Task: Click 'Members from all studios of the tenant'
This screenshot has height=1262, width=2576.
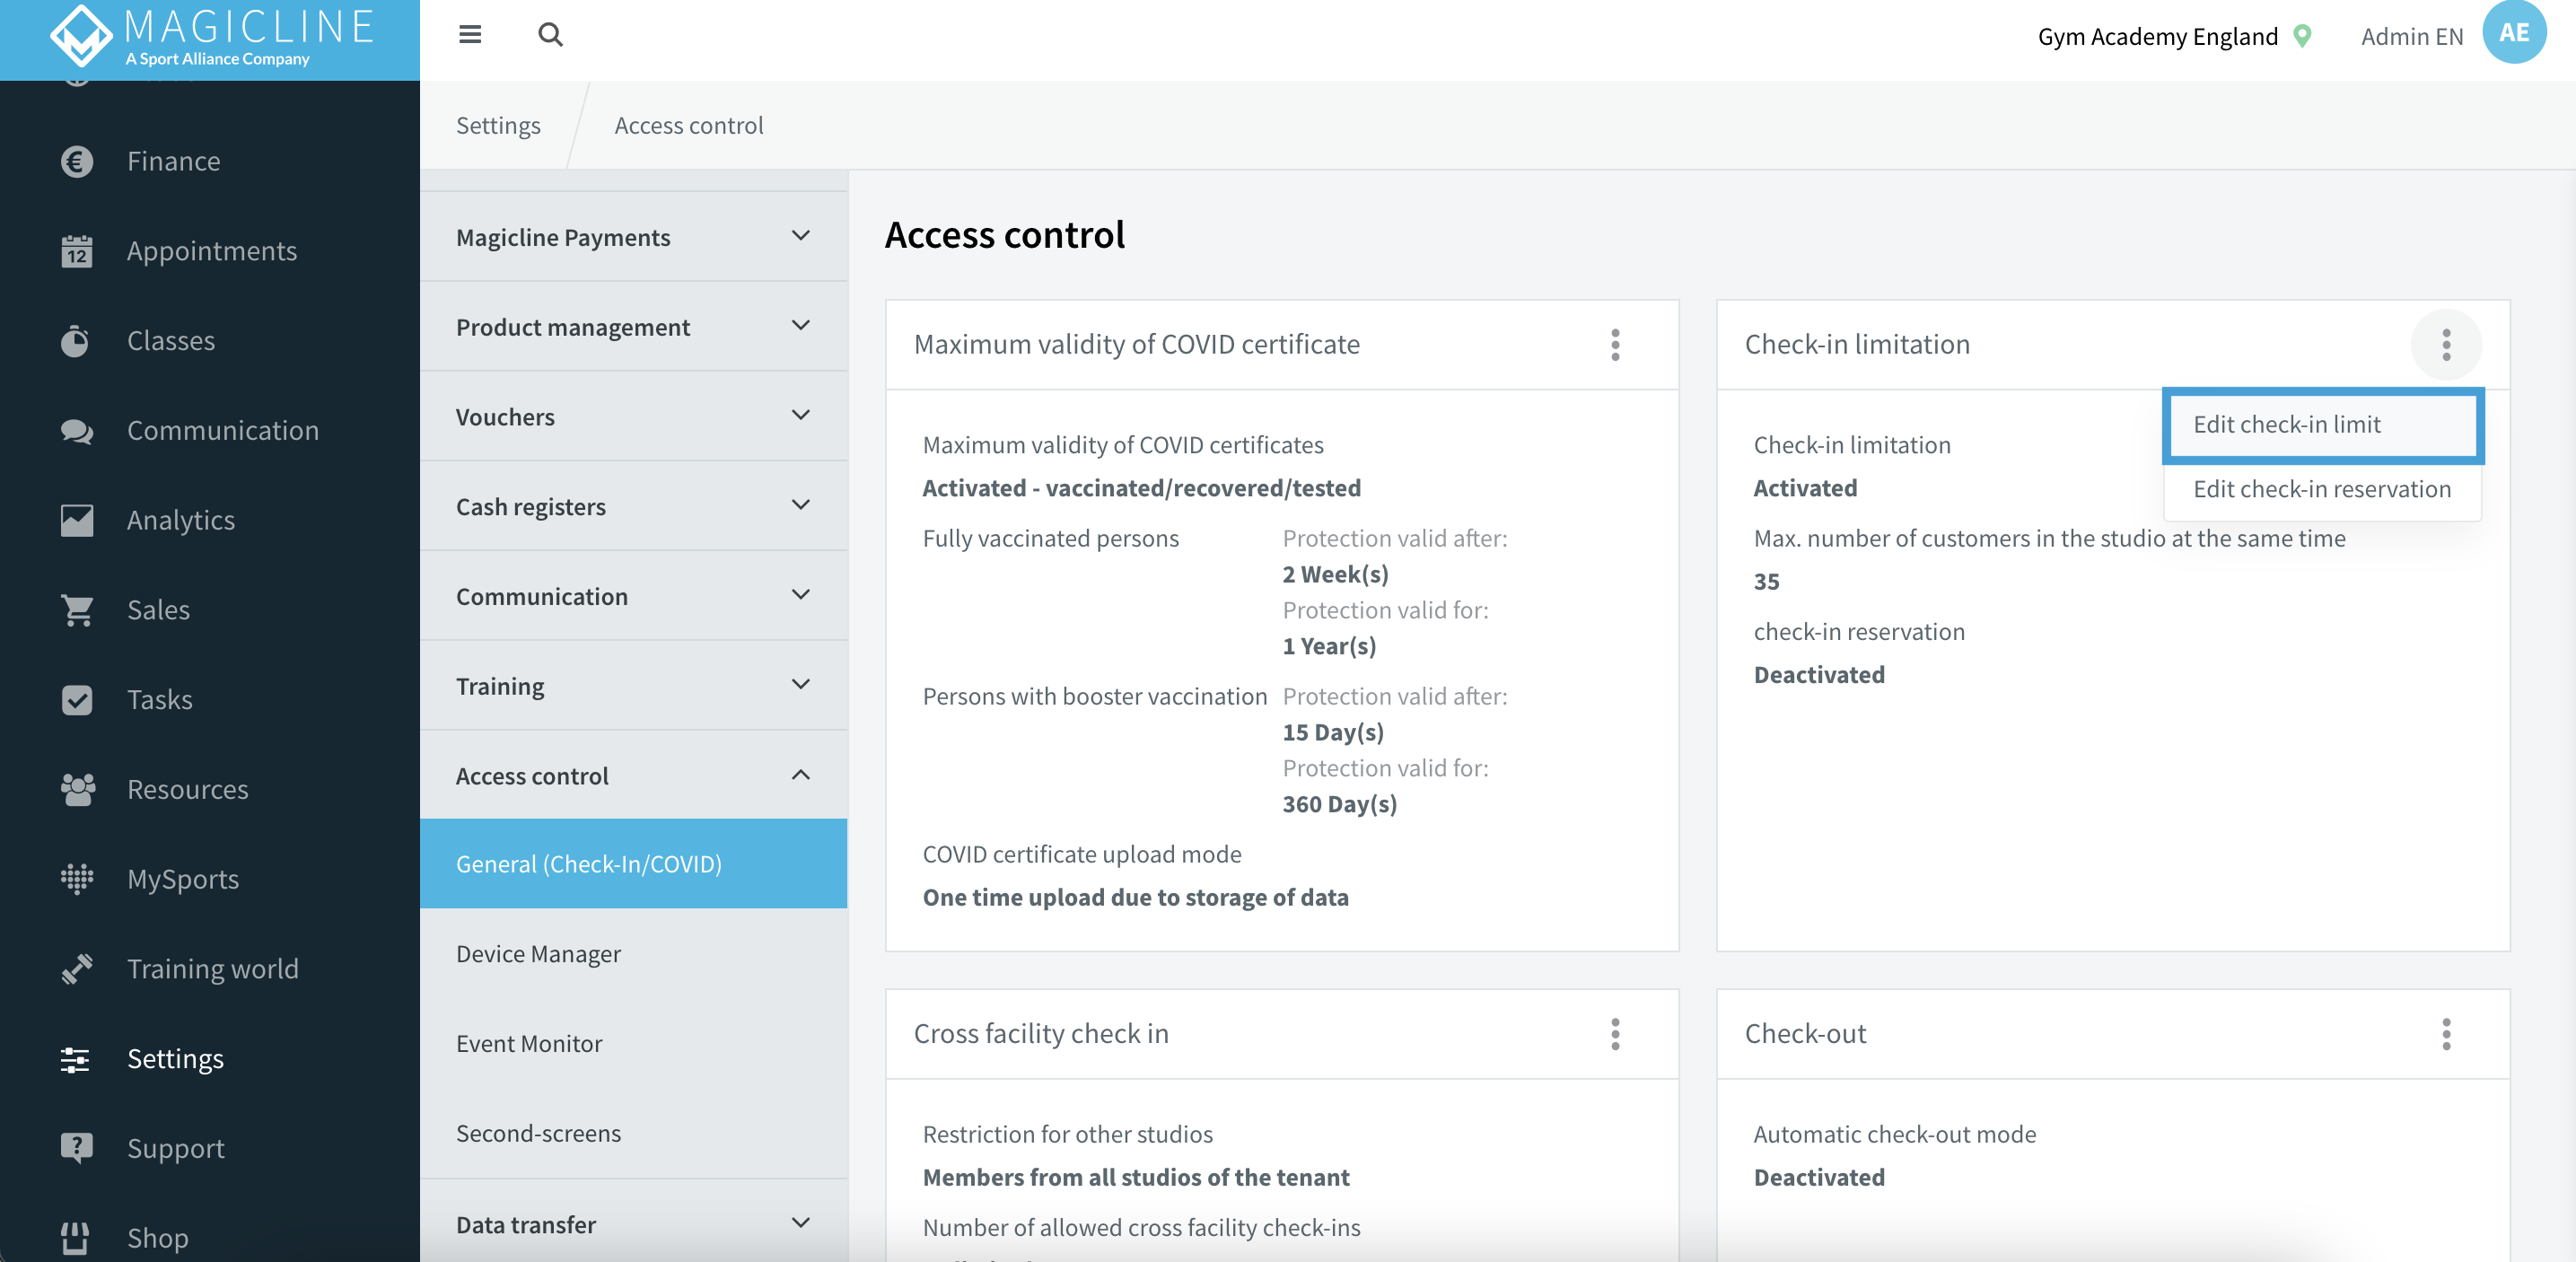Action: pos(1135,1177)
